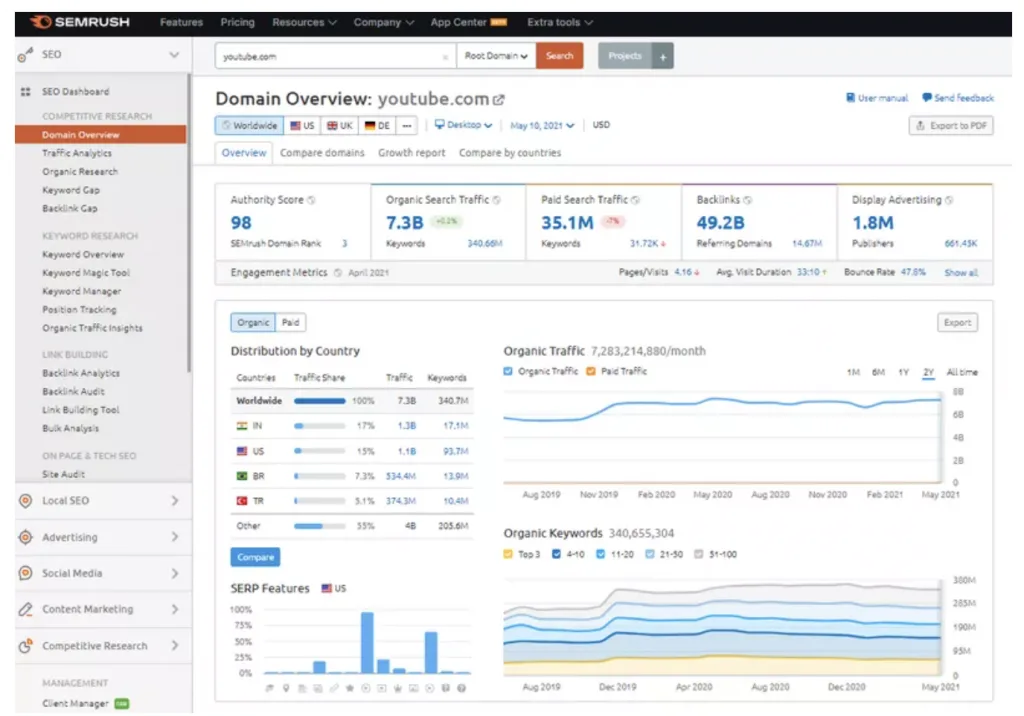
Task: Click the Turkey flag in country table
Action: tap(242, 501)
